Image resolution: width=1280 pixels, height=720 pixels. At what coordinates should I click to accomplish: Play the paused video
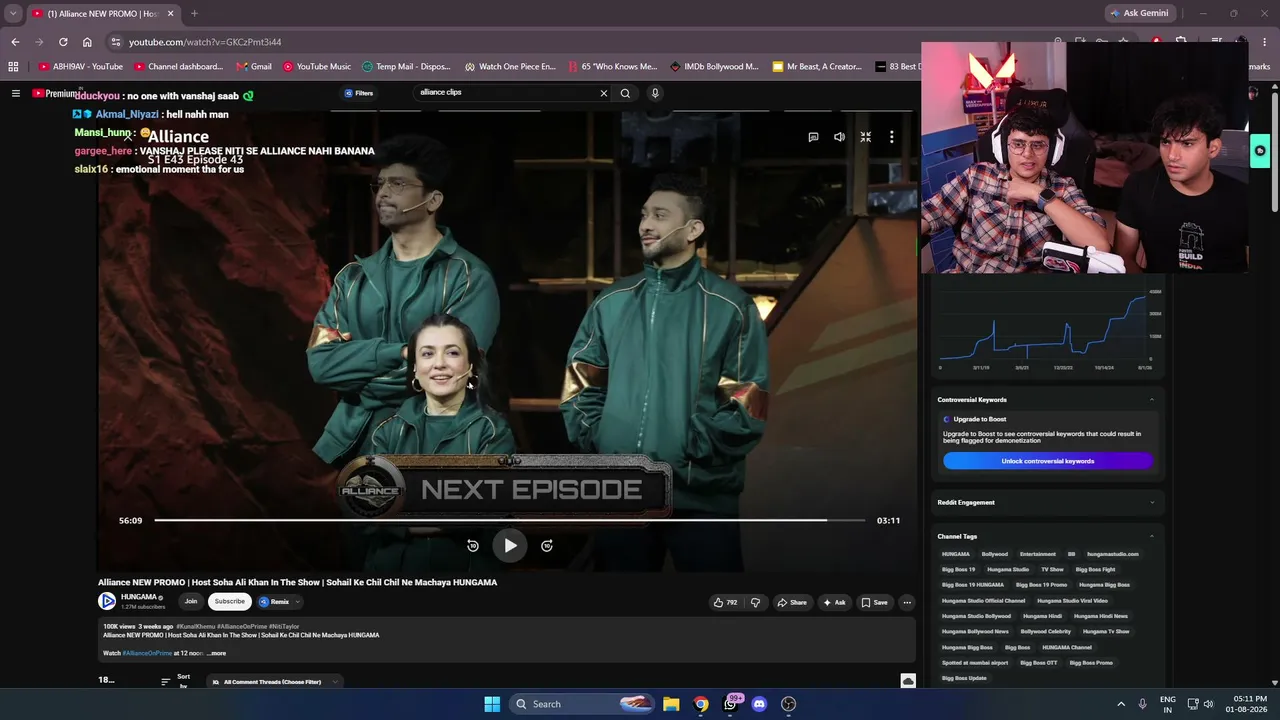[x=510, y=545]
